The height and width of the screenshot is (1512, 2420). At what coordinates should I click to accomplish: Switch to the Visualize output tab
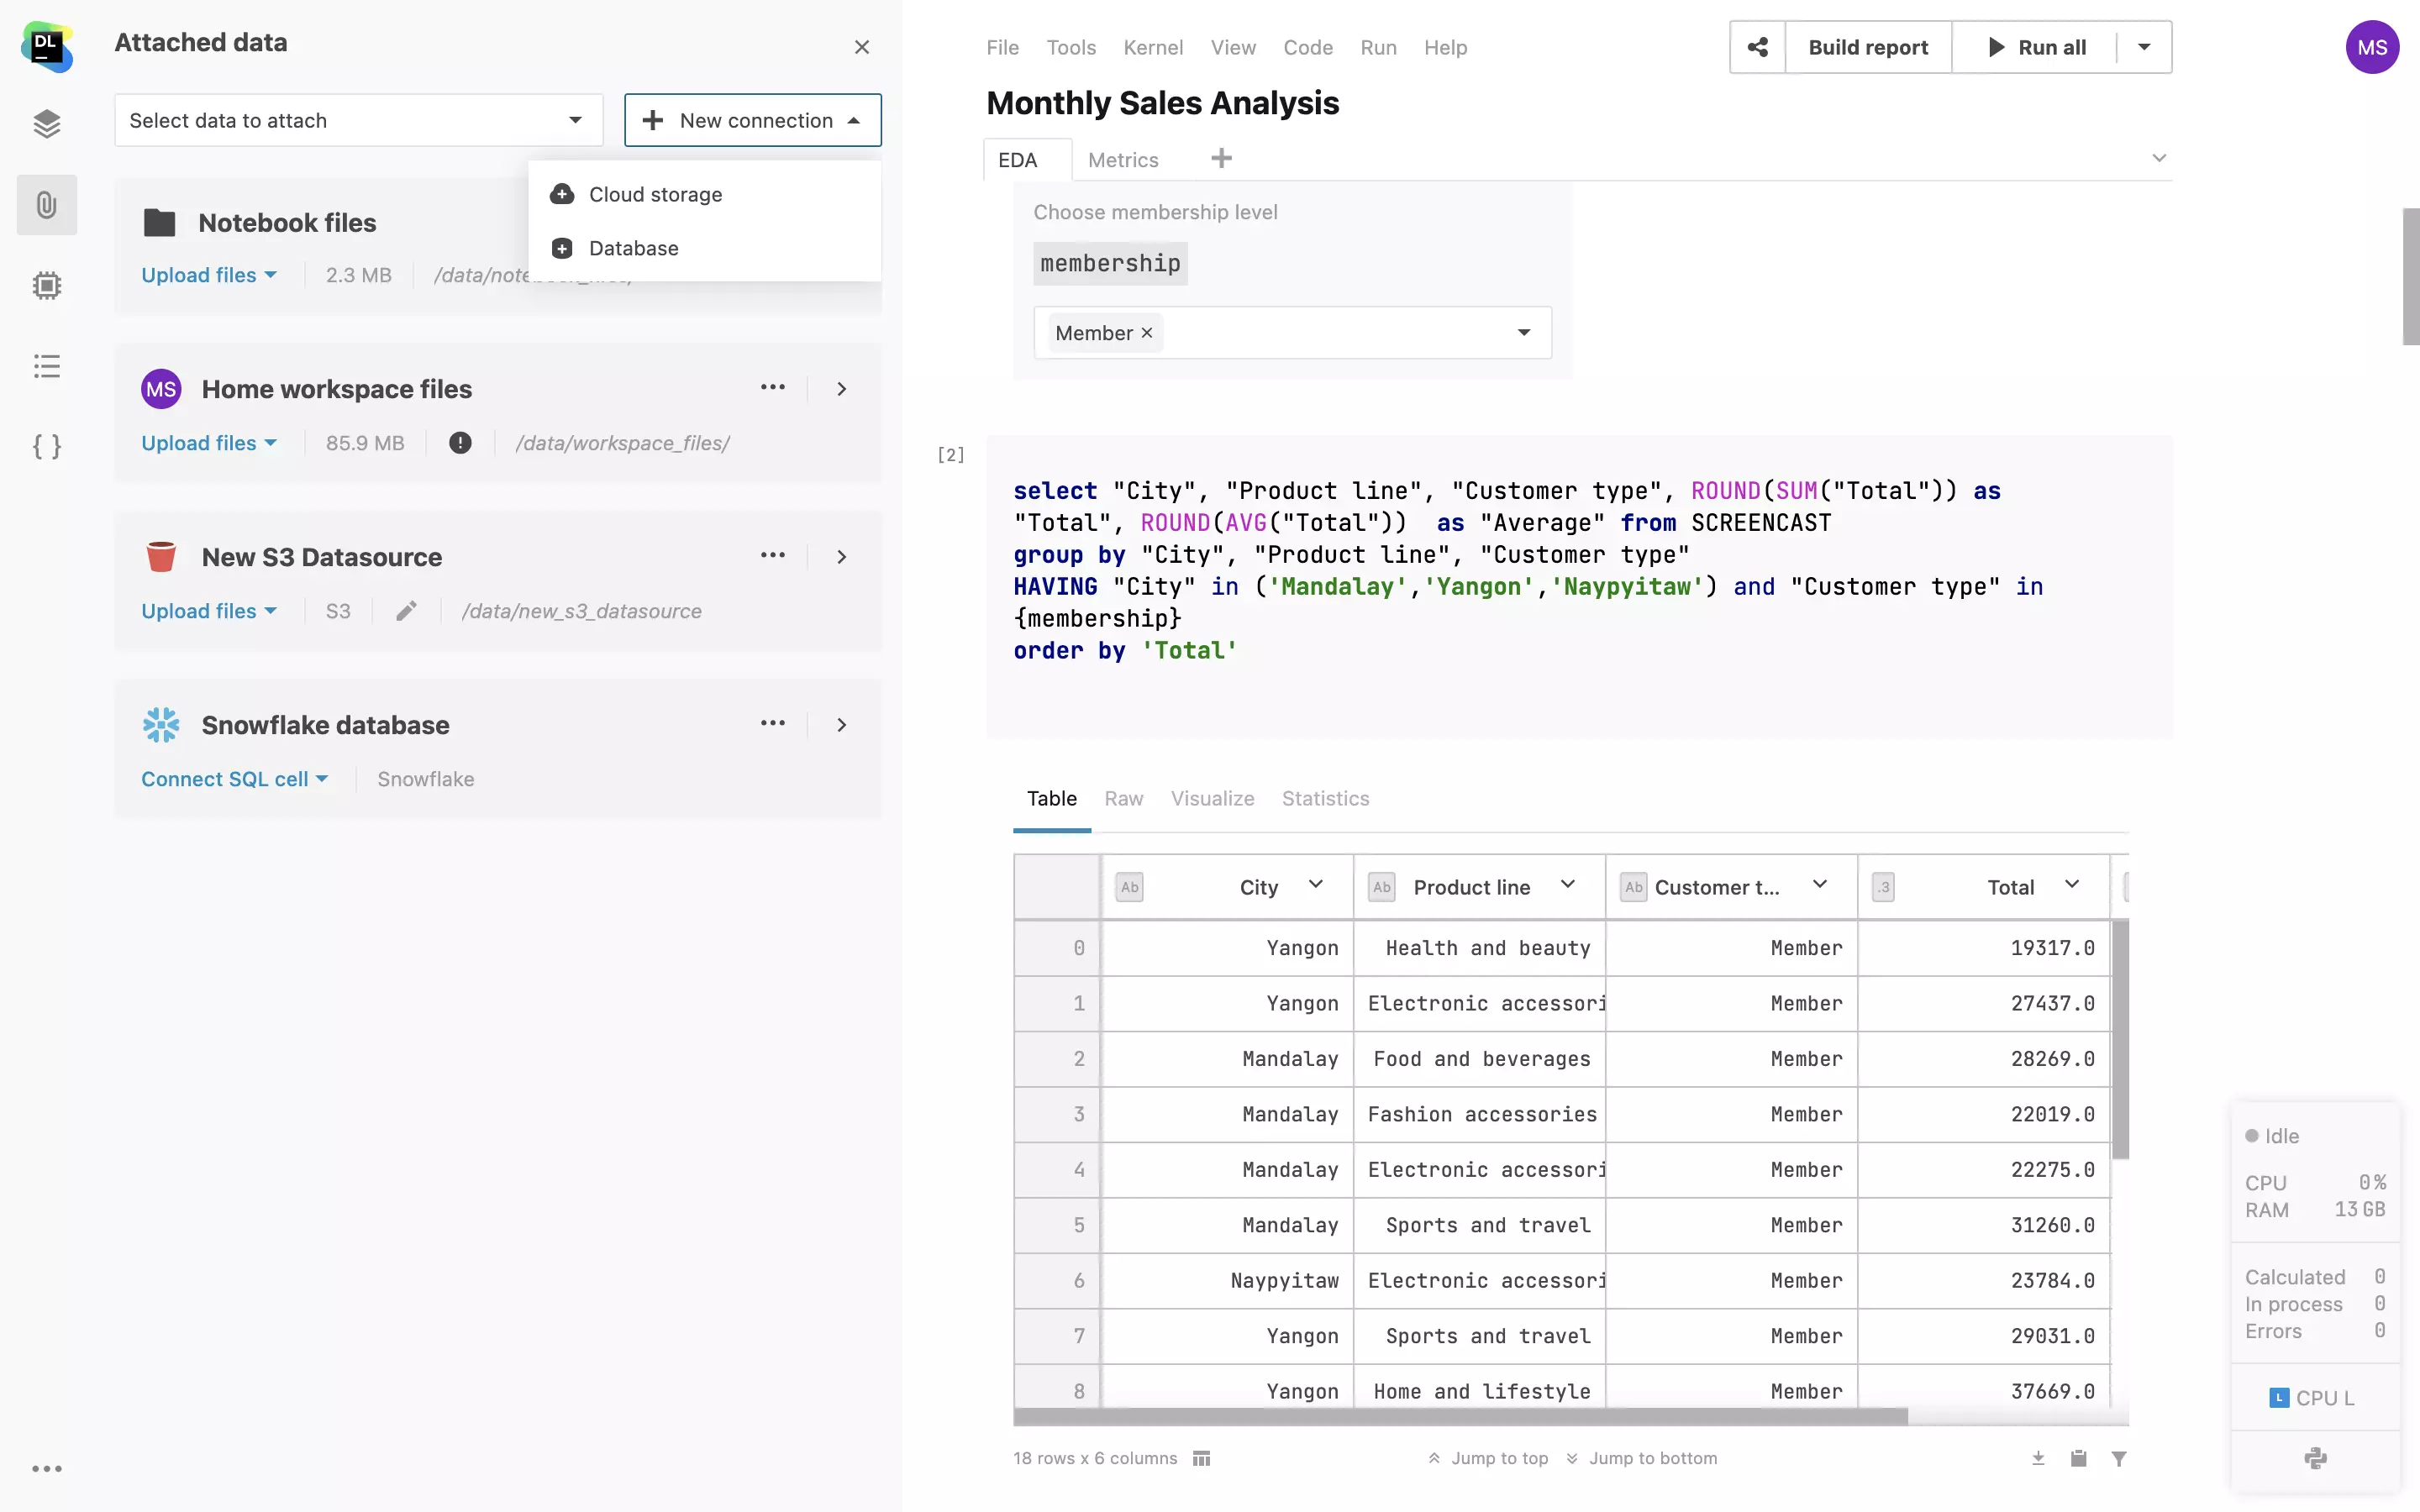click(1212, 798)
